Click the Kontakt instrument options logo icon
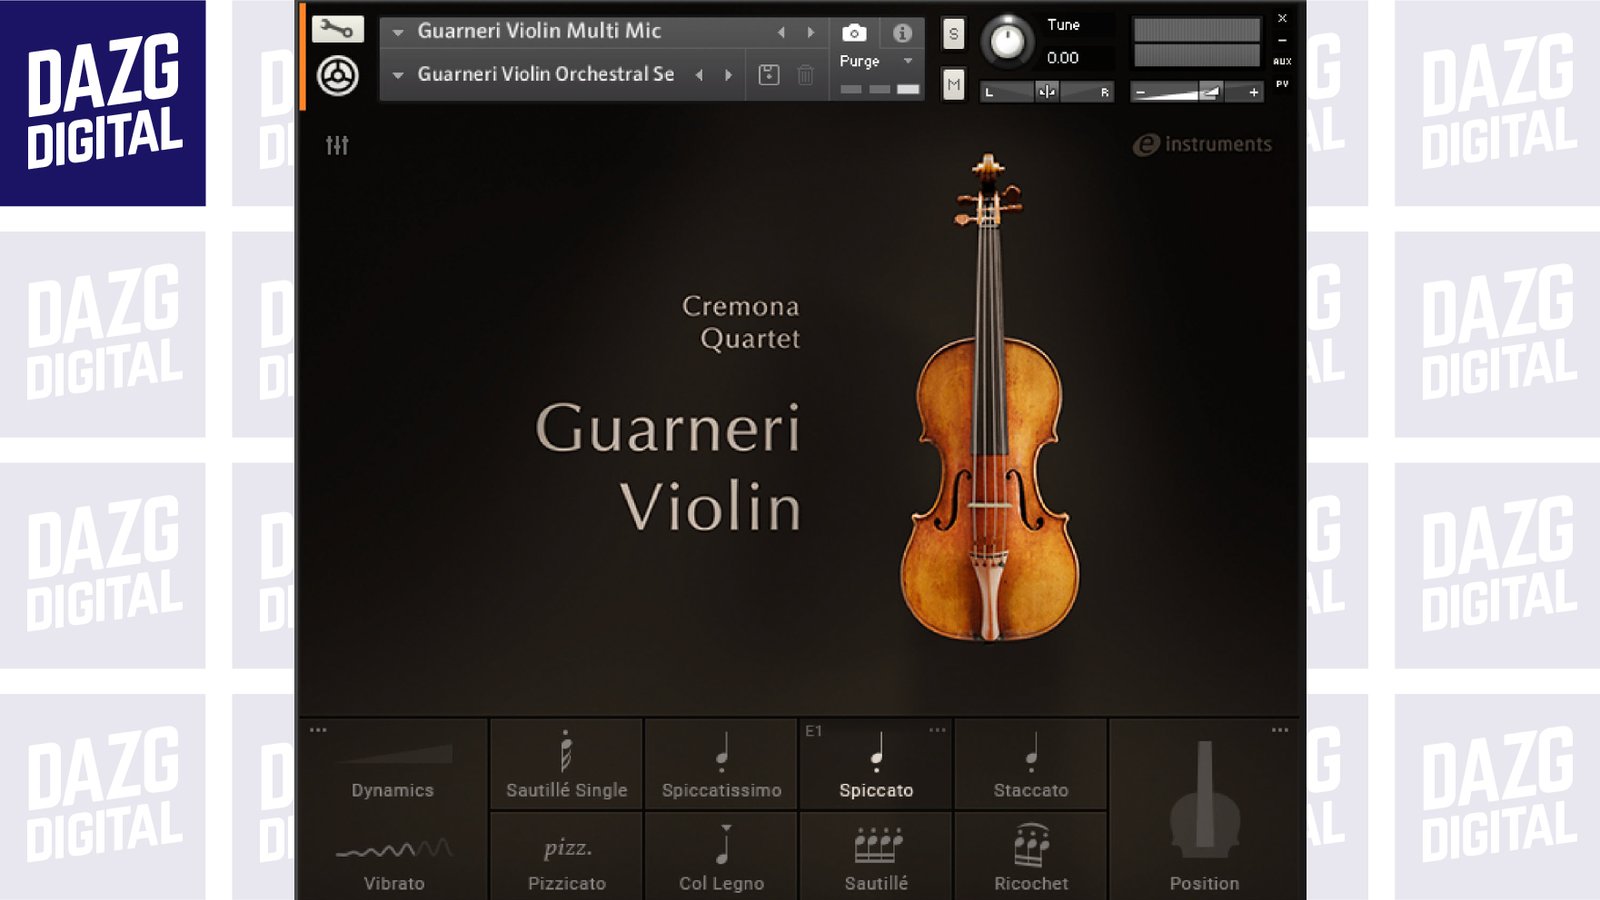The image size is (1600, 900). pyautogui.click(x=338, y=76)
